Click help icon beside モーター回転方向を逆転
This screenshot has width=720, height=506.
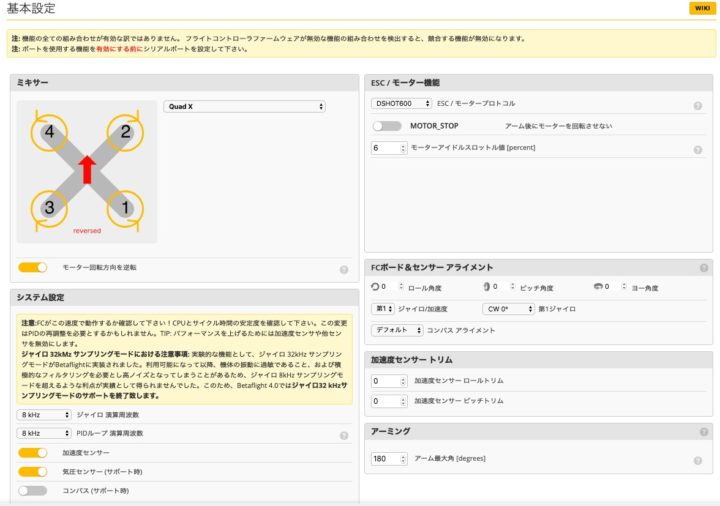point(343,269)
